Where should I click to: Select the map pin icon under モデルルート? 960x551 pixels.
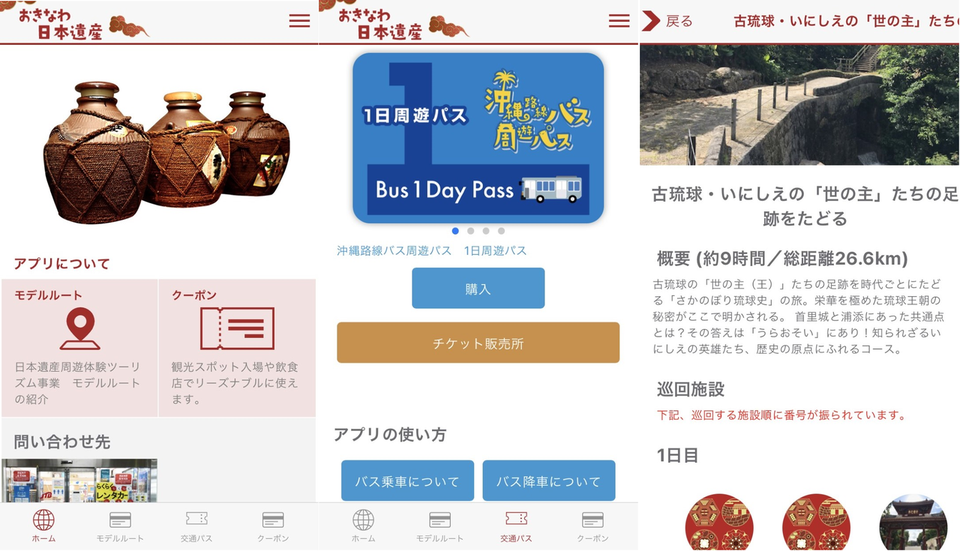(x=80, y=329)
